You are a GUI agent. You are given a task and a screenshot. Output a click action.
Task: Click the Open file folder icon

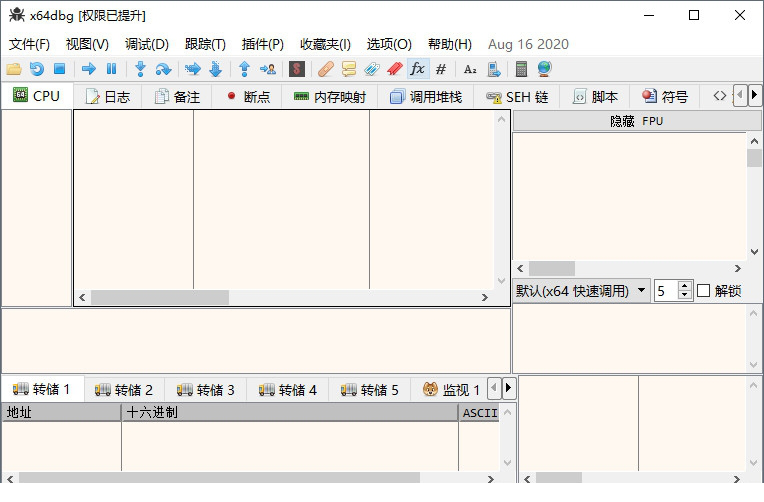click(x=14, y=69)
